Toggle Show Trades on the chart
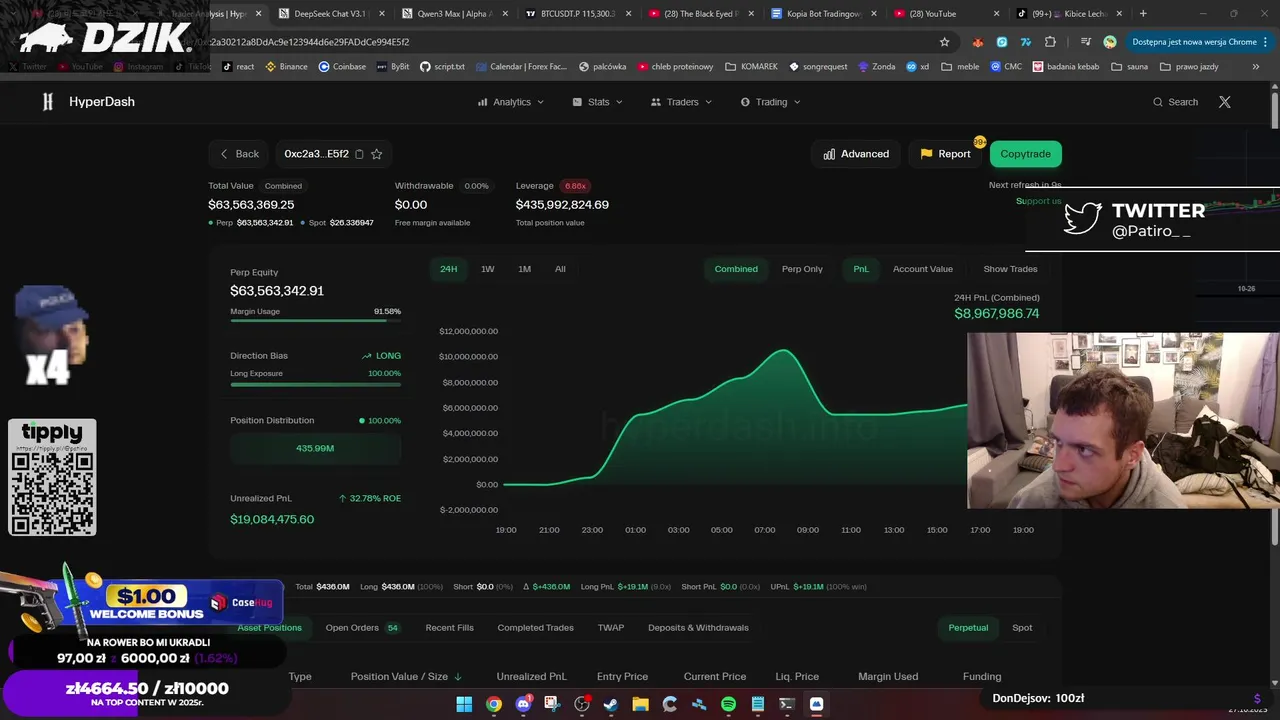 pyautogui.click(x=1010, y=269)
